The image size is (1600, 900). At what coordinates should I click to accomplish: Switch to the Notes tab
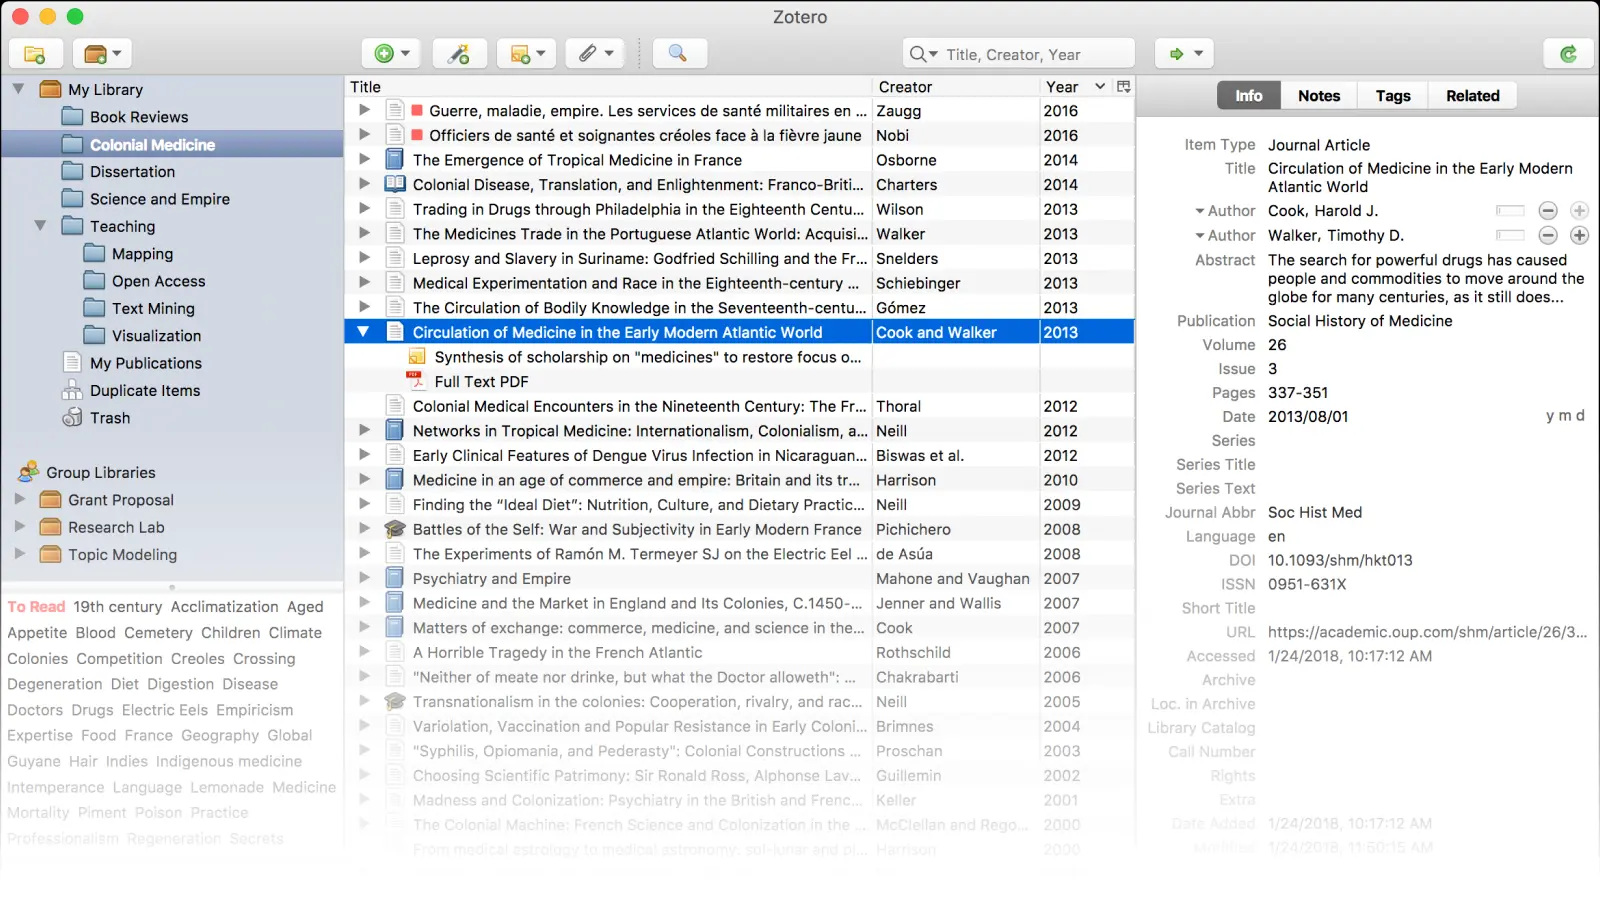tap(1319, 96)
